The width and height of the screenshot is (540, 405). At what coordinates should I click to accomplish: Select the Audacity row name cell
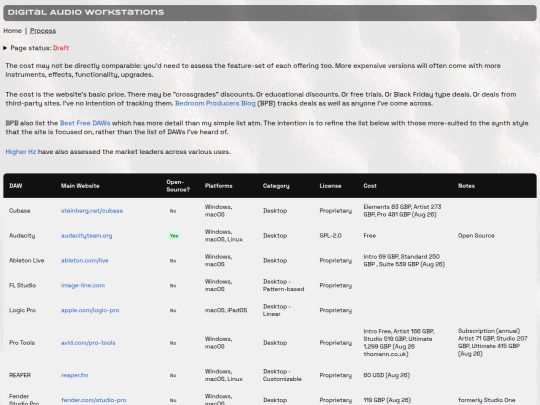point(22,236)
